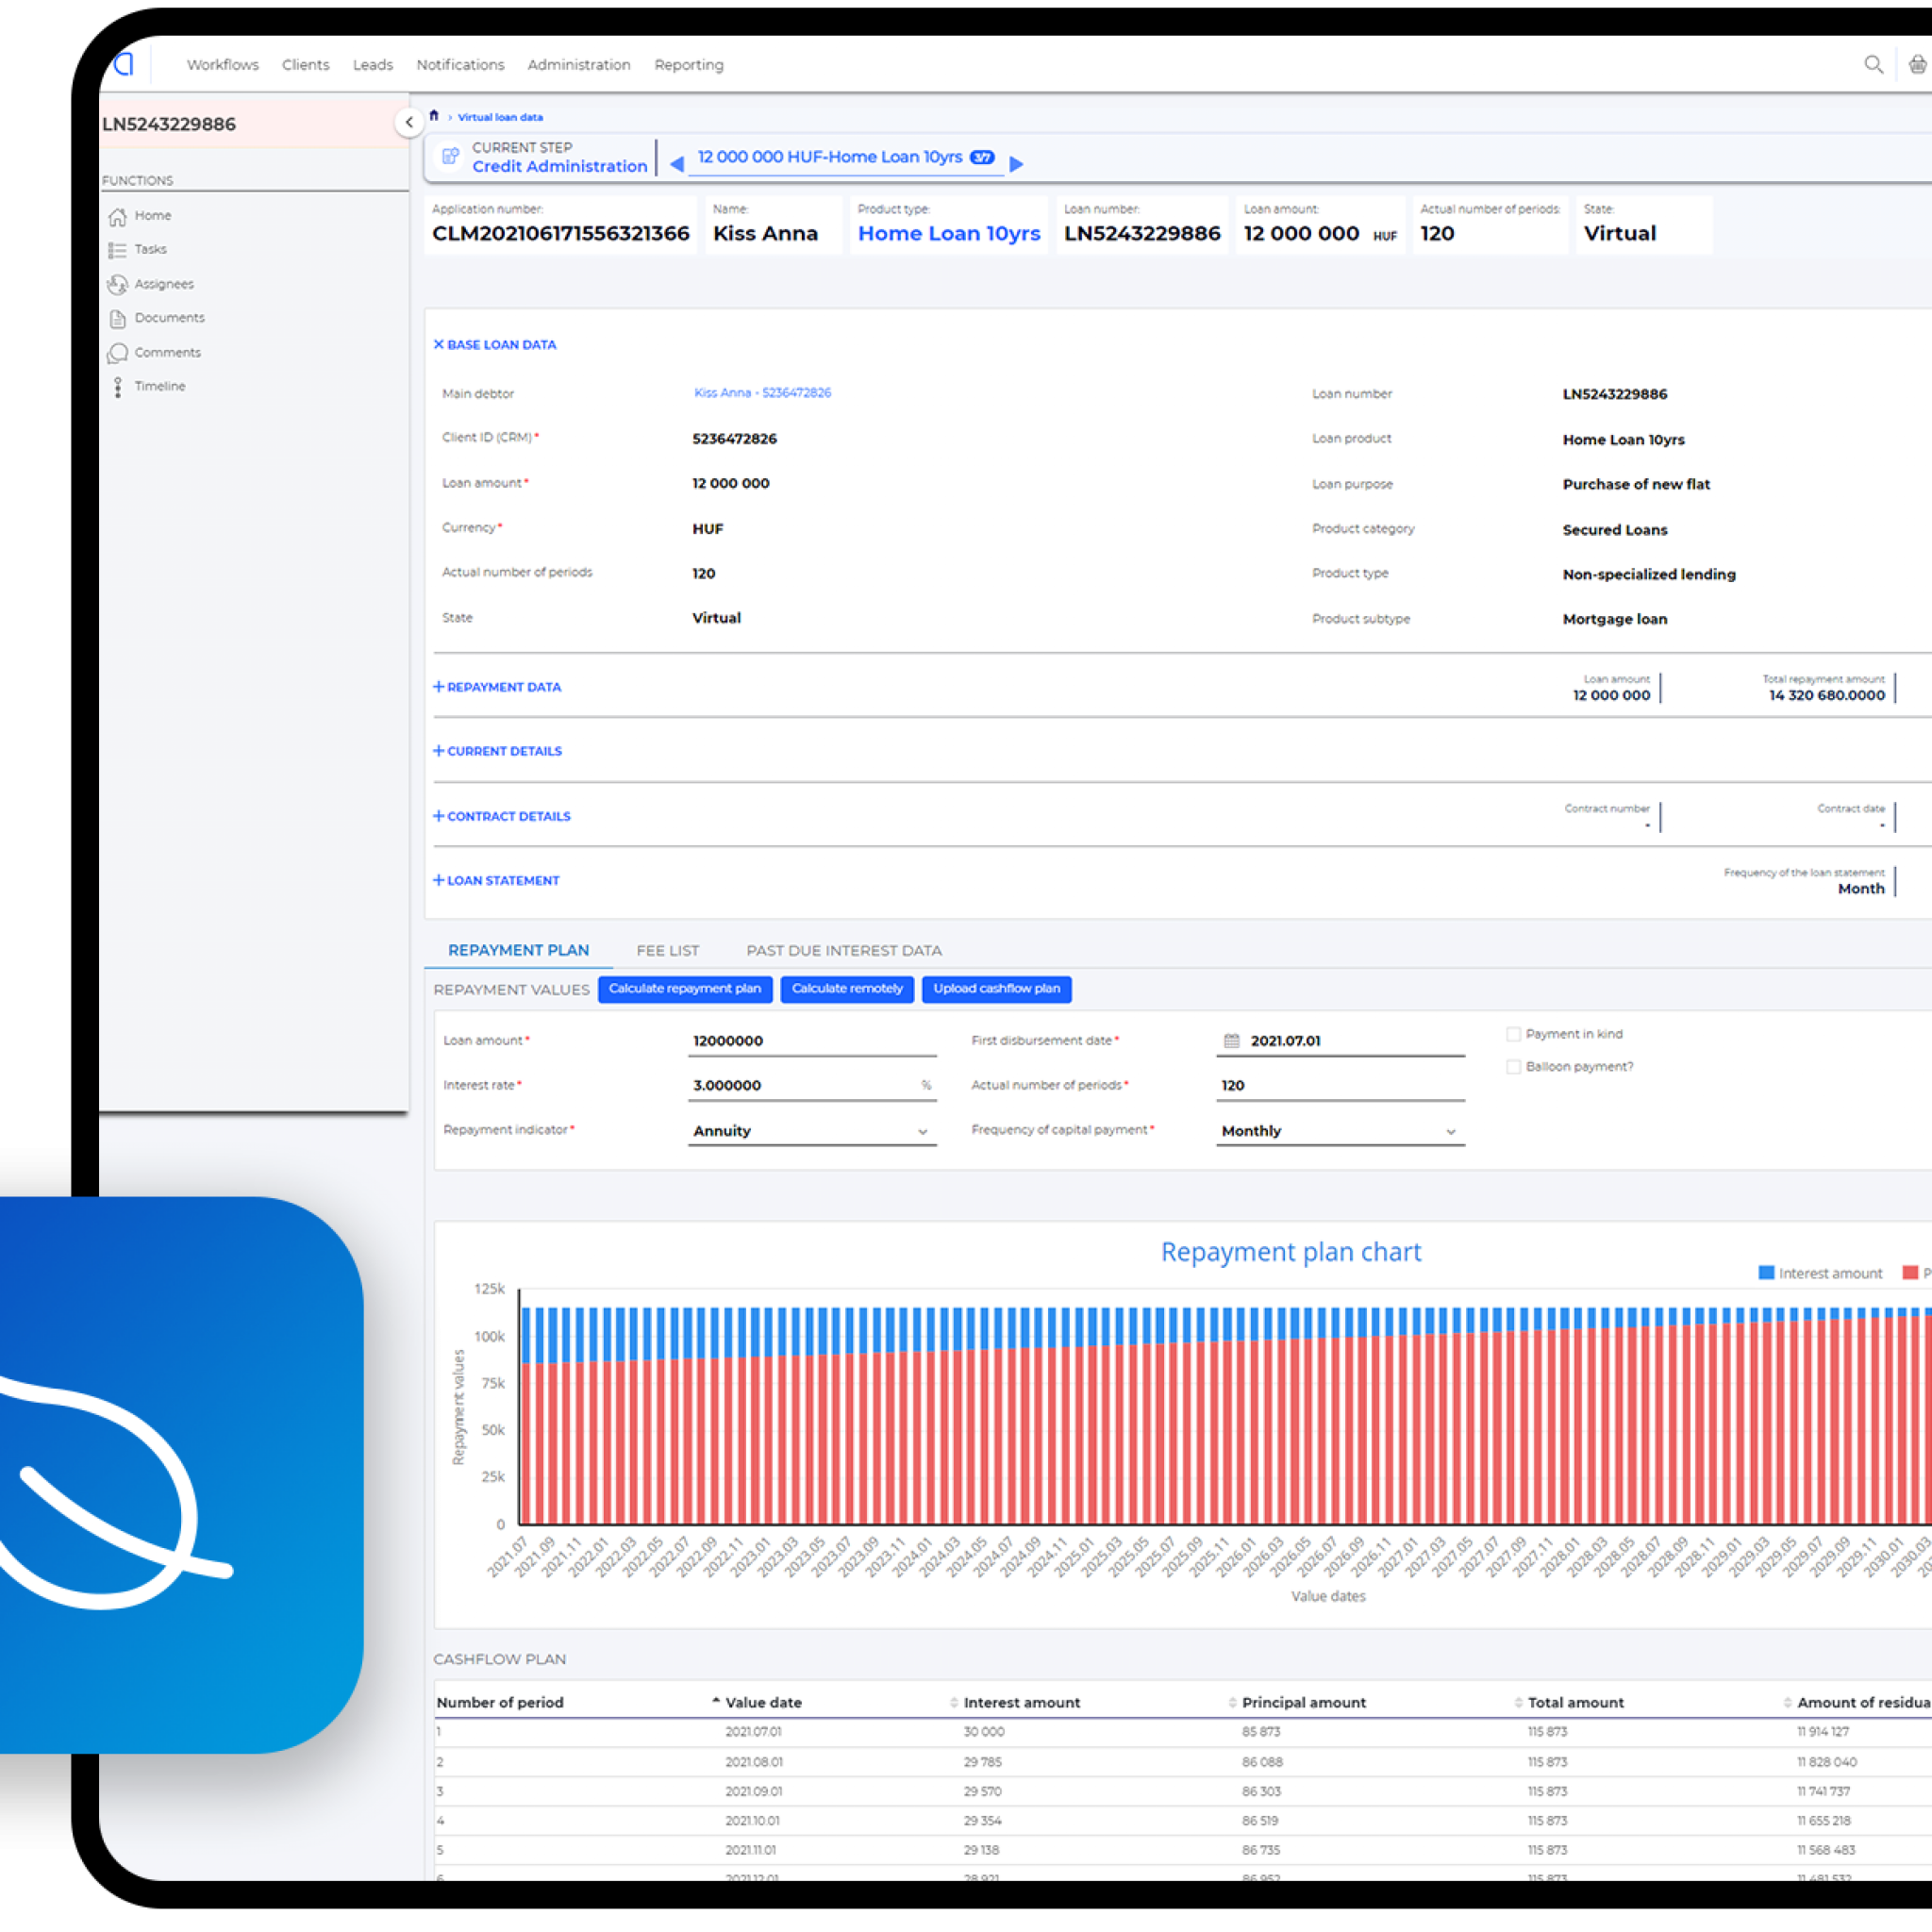Collapse sidebar with the chevron arrow button
The width and height of the screenshot is (1932, 1932).
tap(408, 122)
